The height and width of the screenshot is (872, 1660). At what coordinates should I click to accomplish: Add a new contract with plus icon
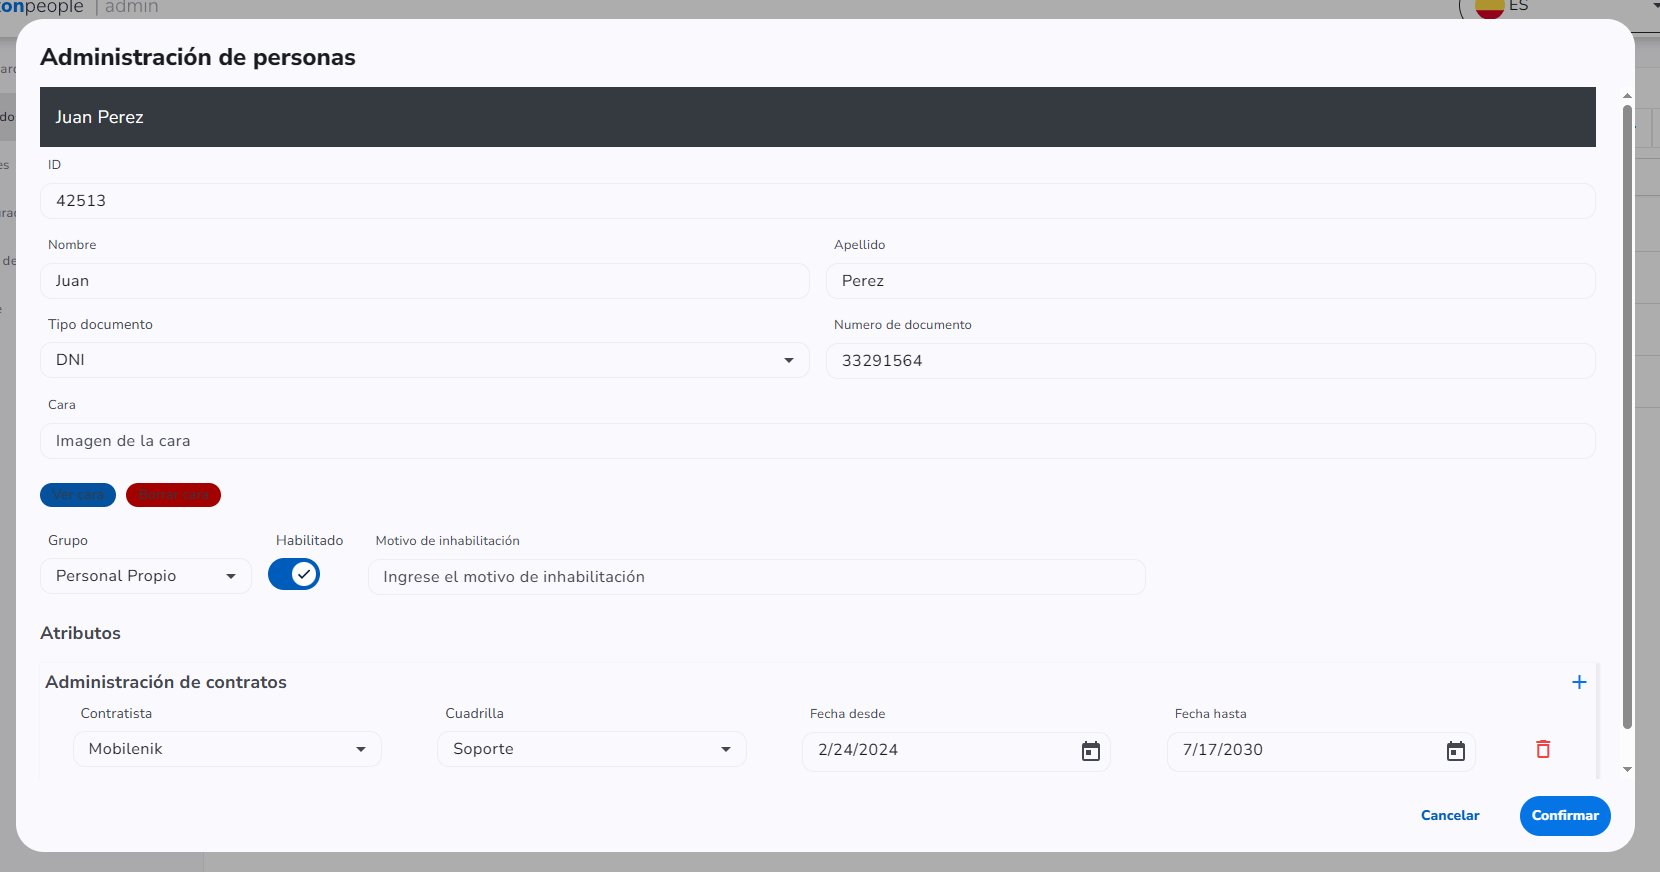pos(1579,682)
